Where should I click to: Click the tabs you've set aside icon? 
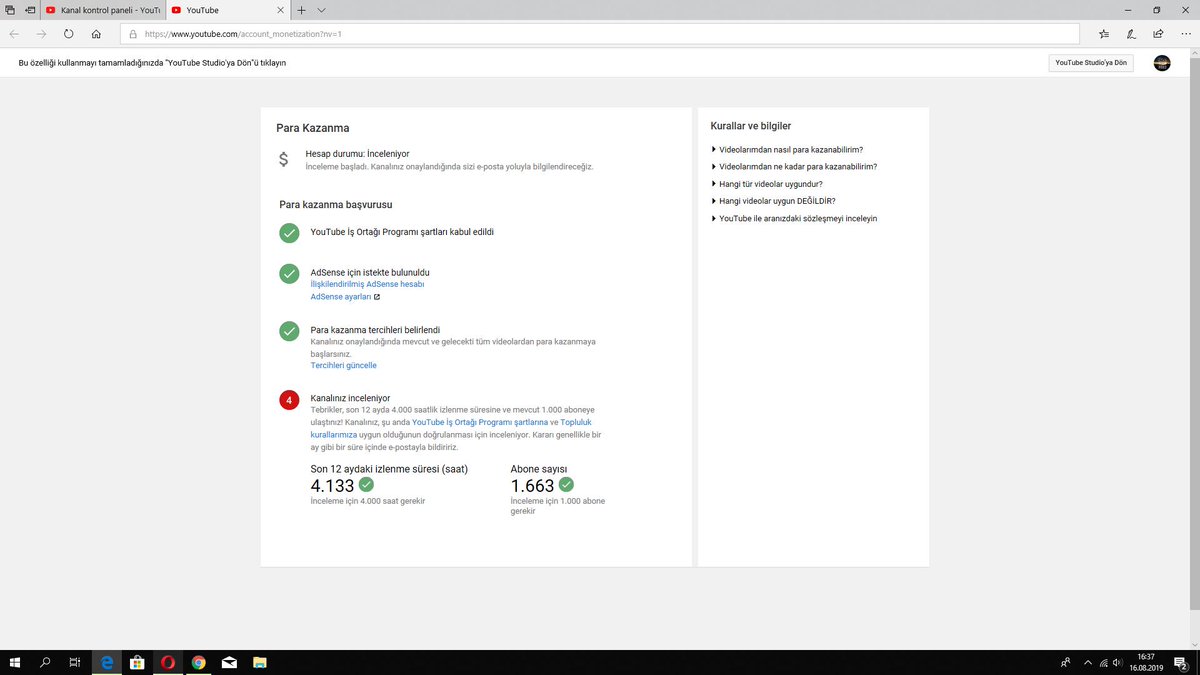click(x=10, y=10)
